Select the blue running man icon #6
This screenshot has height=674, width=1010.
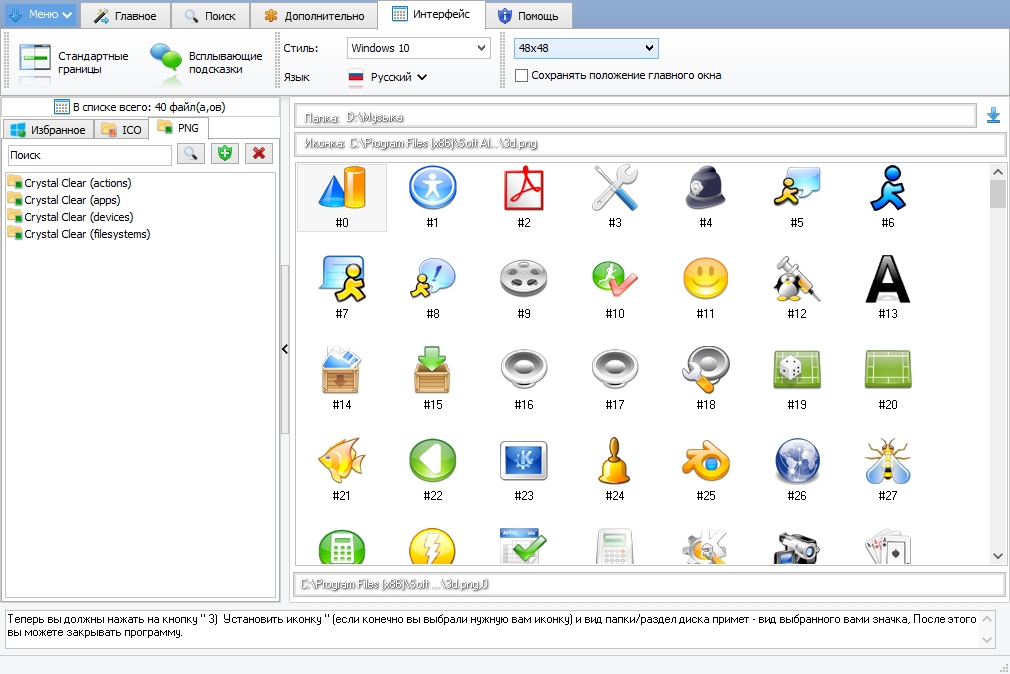click(x=888, y=188)
